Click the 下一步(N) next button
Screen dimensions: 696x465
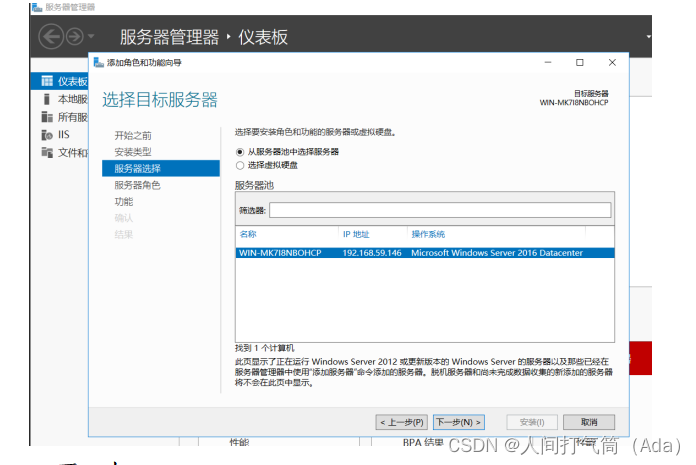coord(459,422)
